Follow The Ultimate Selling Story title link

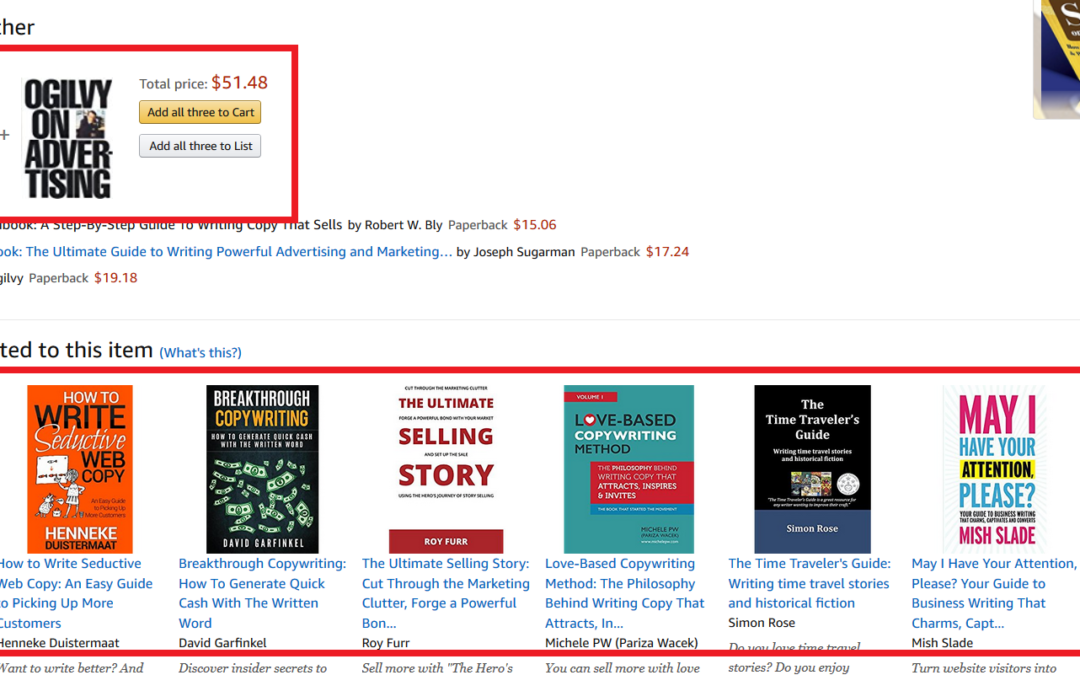pyautogui.click(x=446, y=593)
